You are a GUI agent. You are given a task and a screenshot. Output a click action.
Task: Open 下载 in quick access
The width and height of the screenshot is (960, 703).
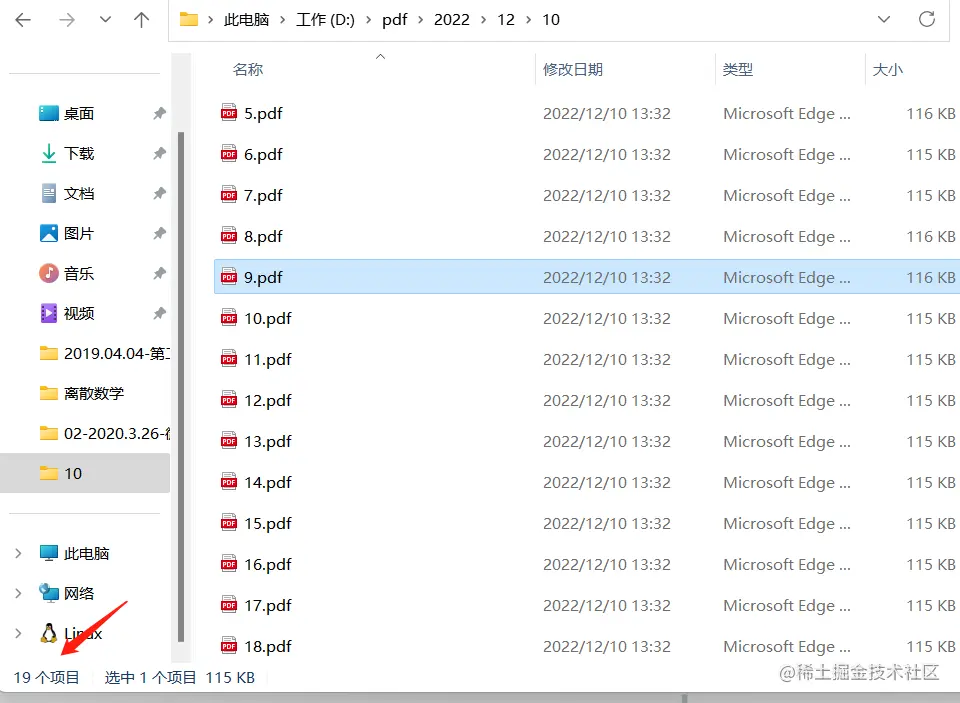(x=79, y=153)
